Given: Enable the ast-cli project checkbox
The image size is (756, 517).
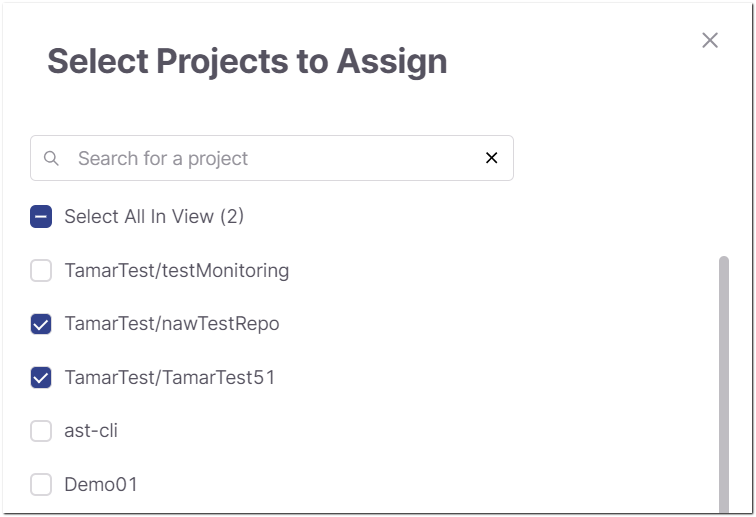Looking at the screenshot, I should pos(41,431).
